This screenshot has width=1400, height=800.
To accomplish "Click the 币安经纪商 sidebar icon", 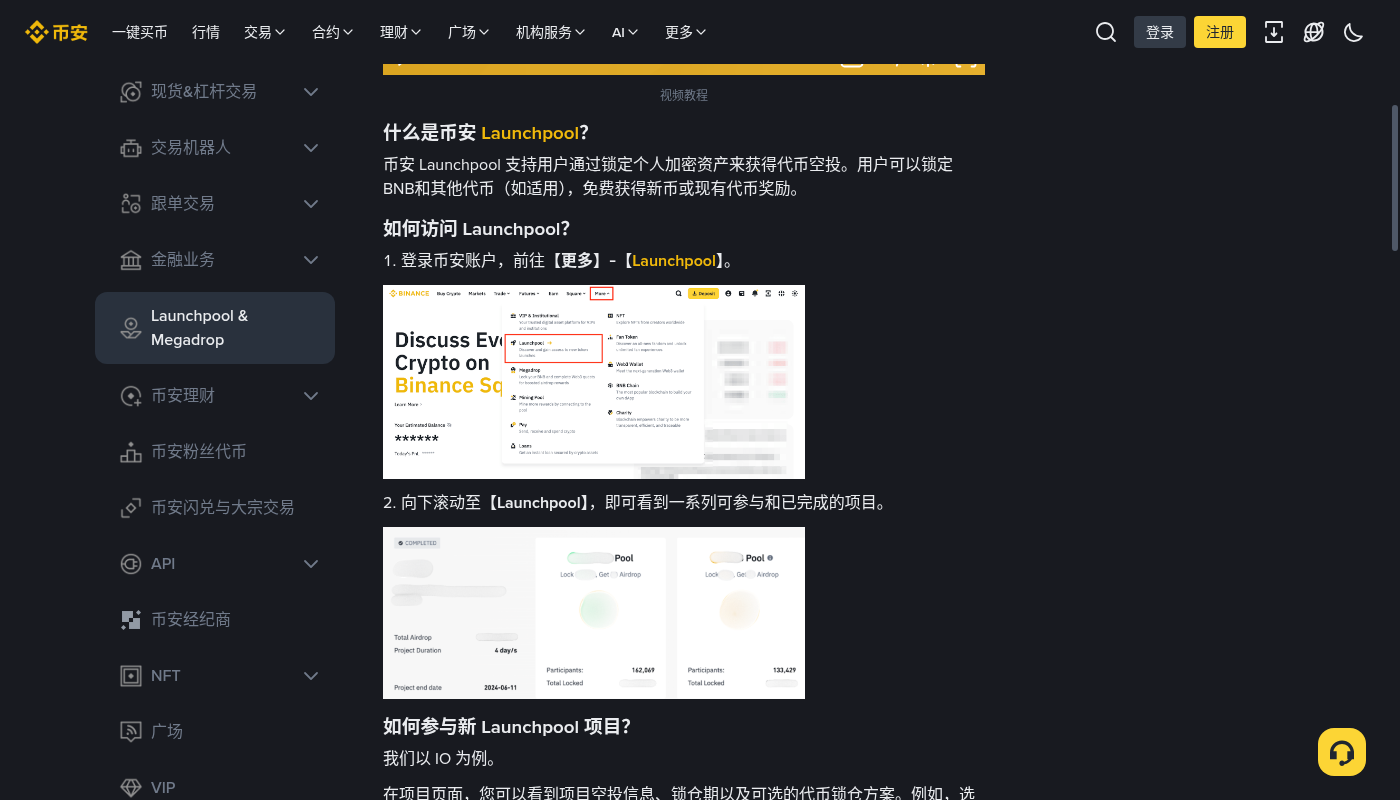I will coord(131,620).
